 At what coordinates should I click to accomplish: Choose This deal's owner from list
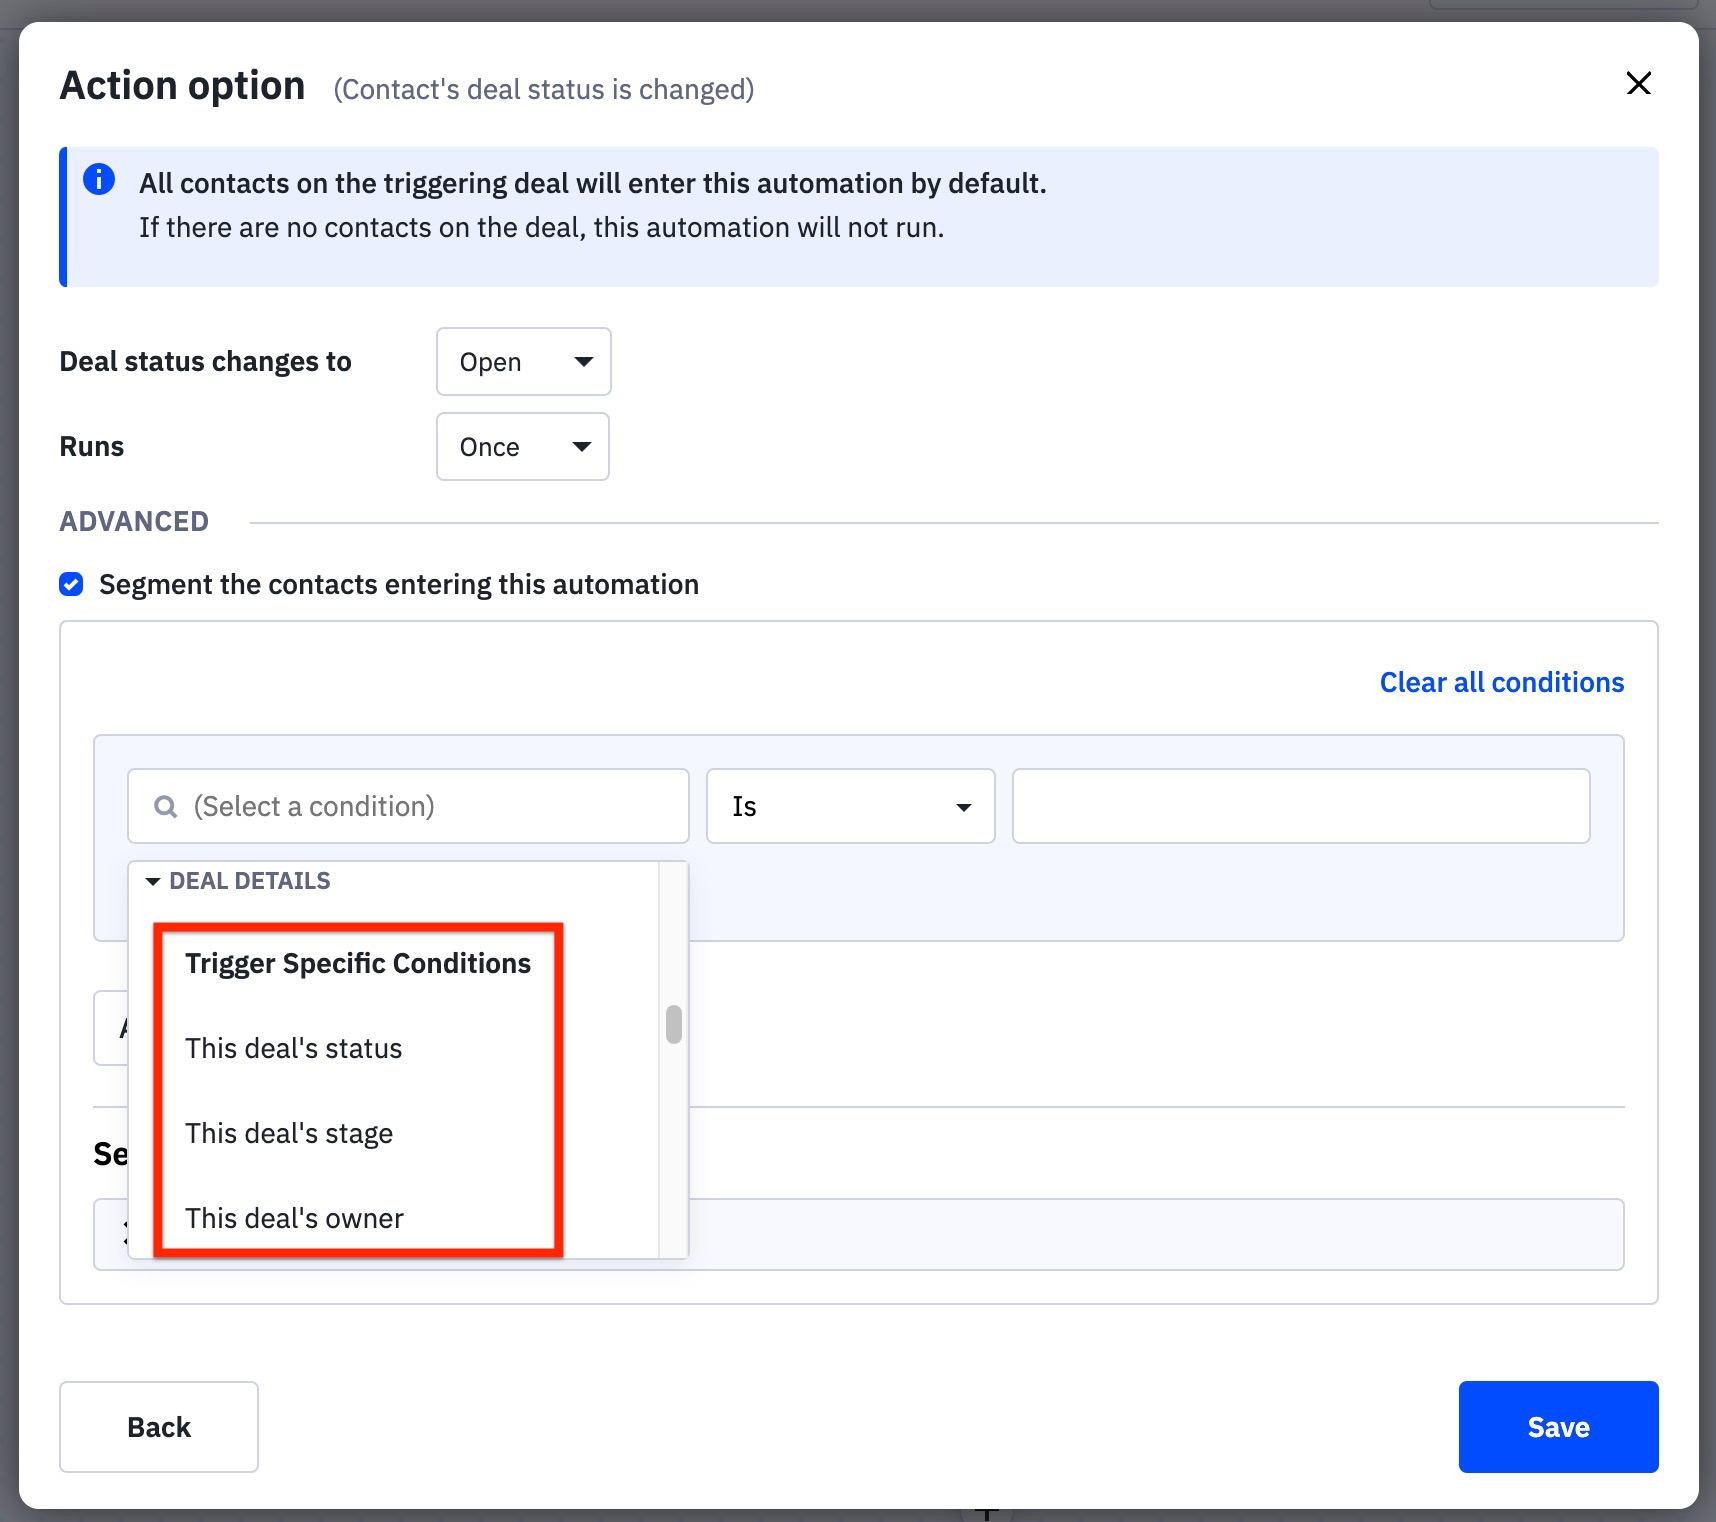[294, 1218]
